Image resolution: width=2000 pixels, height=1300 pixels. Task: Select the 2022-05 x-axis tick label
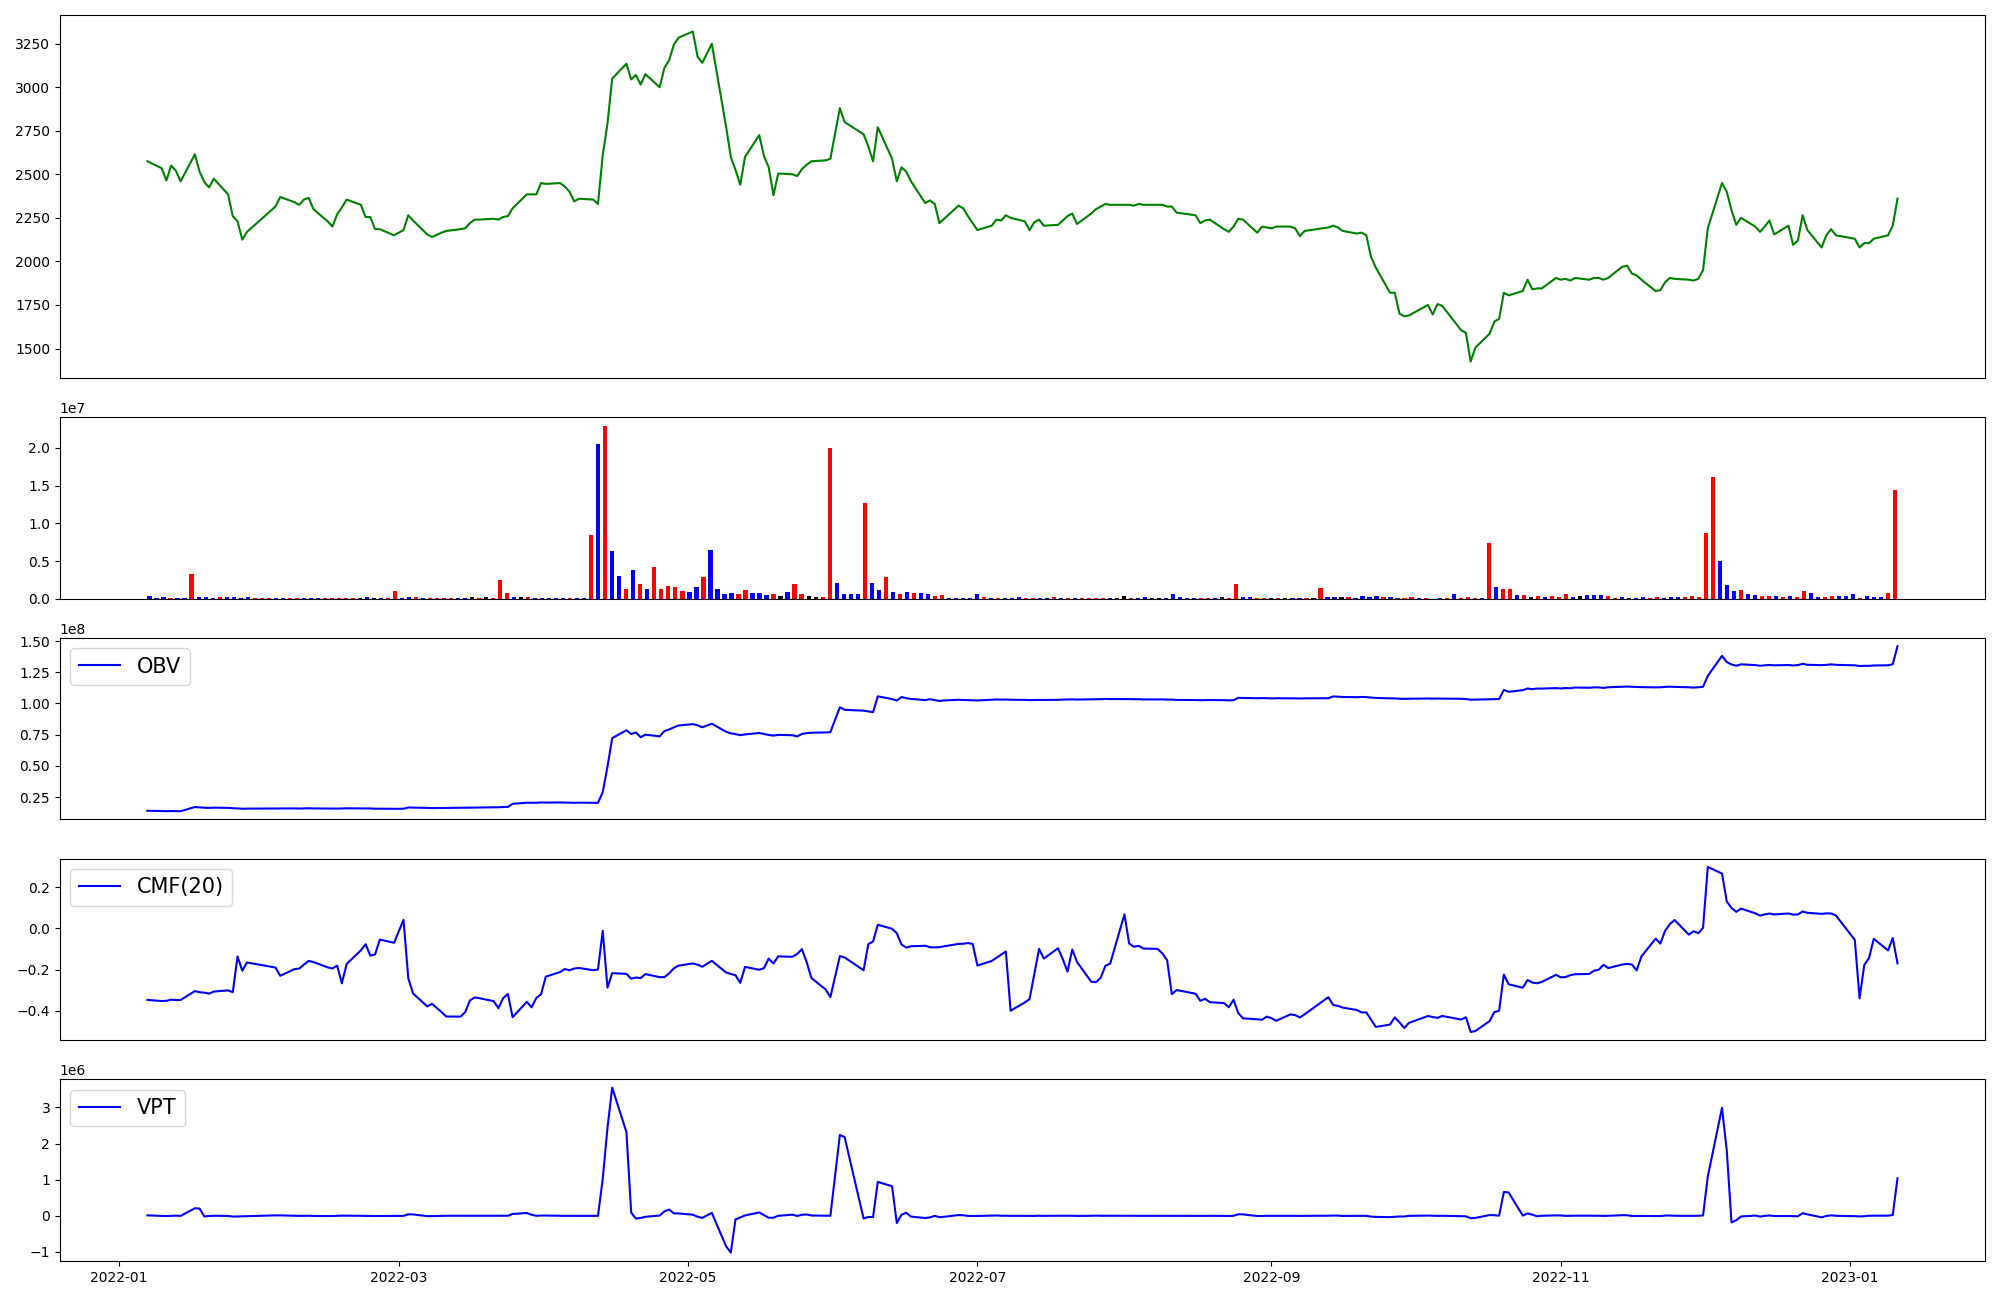[x=688, y=1277]
